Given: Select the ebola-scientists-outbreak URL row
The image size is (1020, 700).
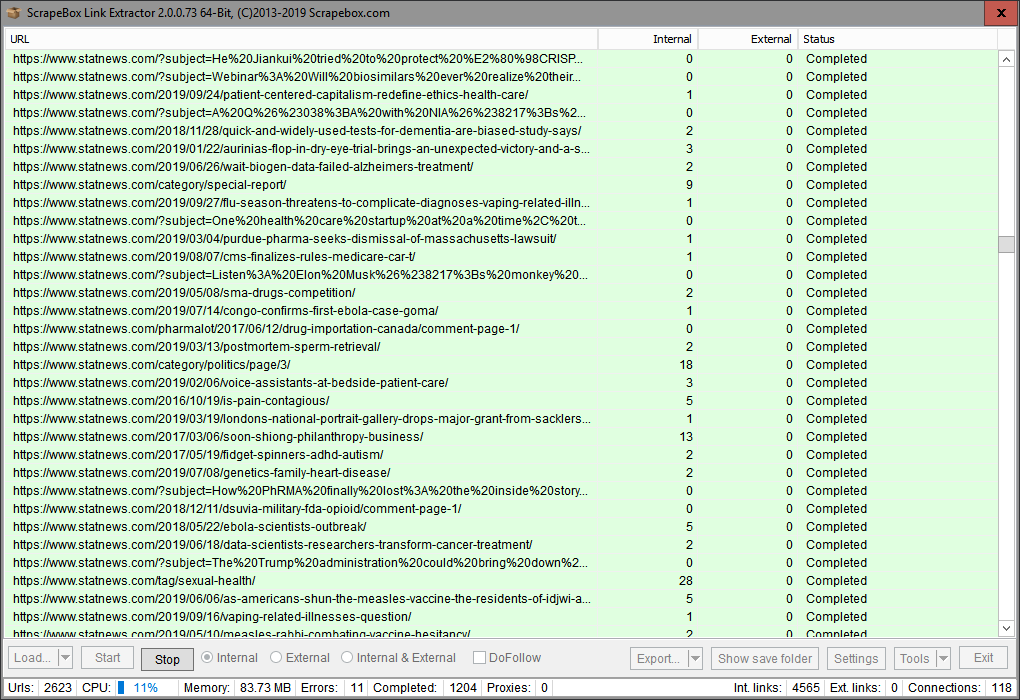Looking at the screenshot, I should tap(501, 526).
